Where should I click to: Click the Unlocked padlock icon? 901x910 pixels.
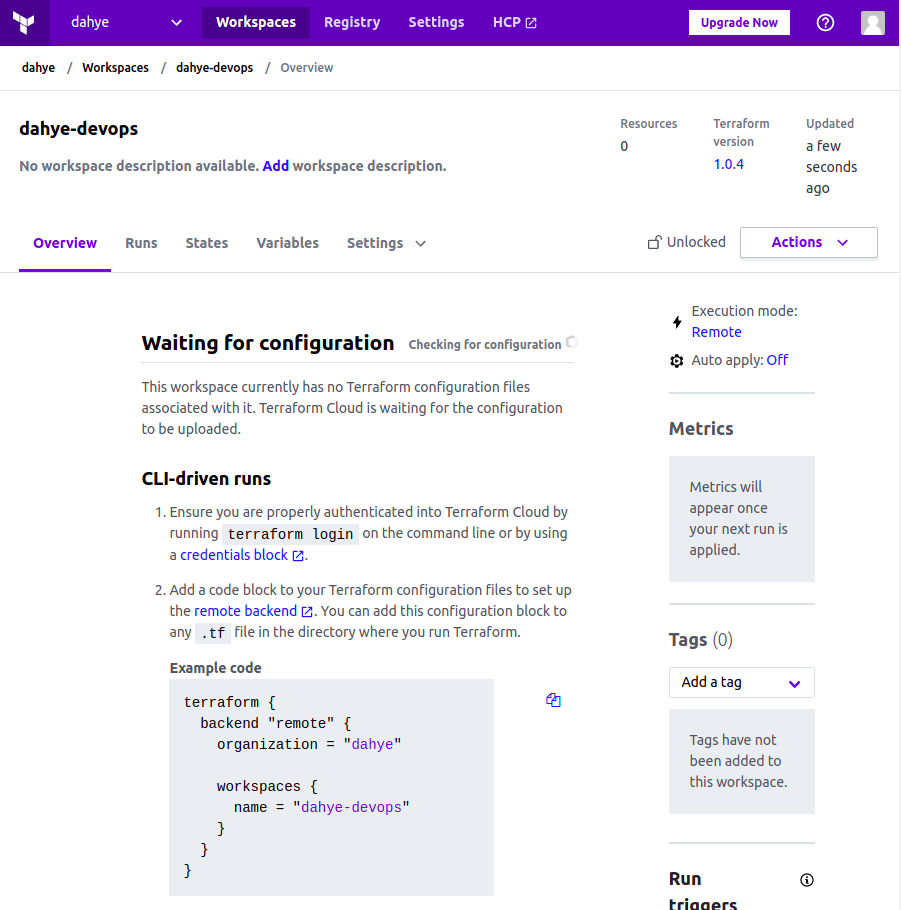click(x=654, y=242)
